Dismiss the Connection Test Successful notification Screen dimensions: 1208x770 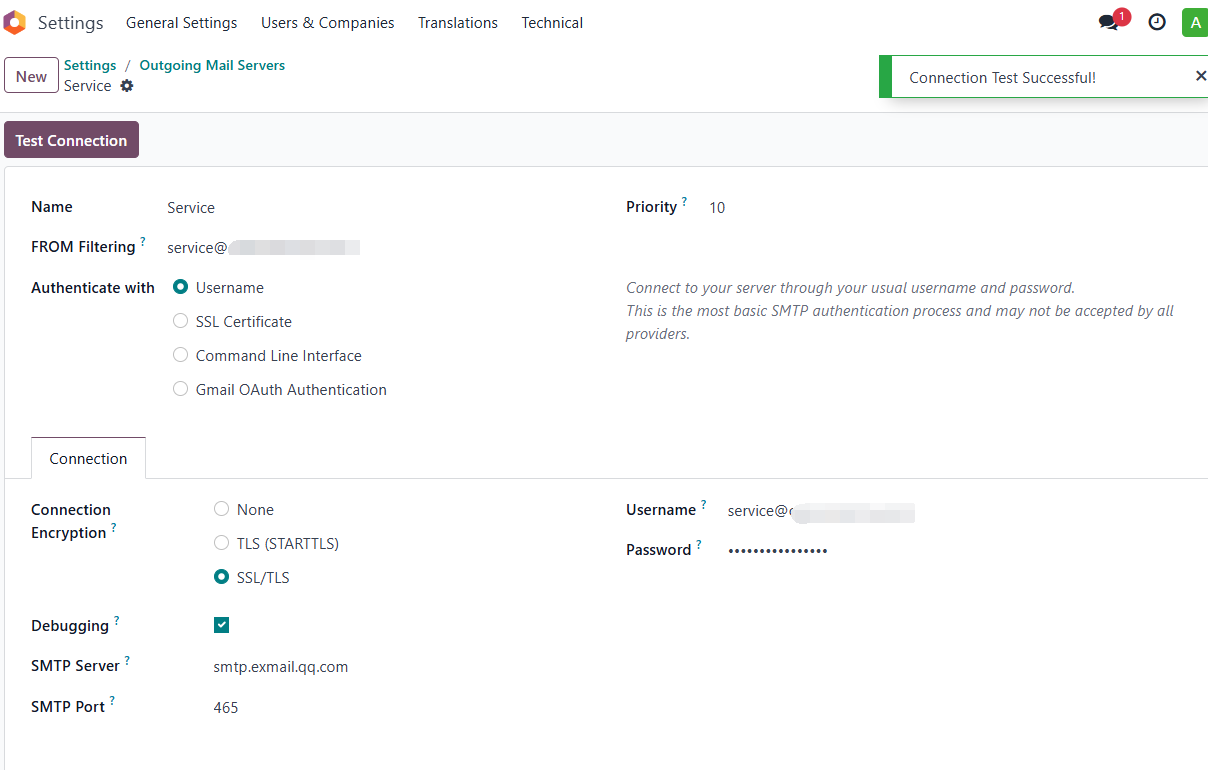1200,76
